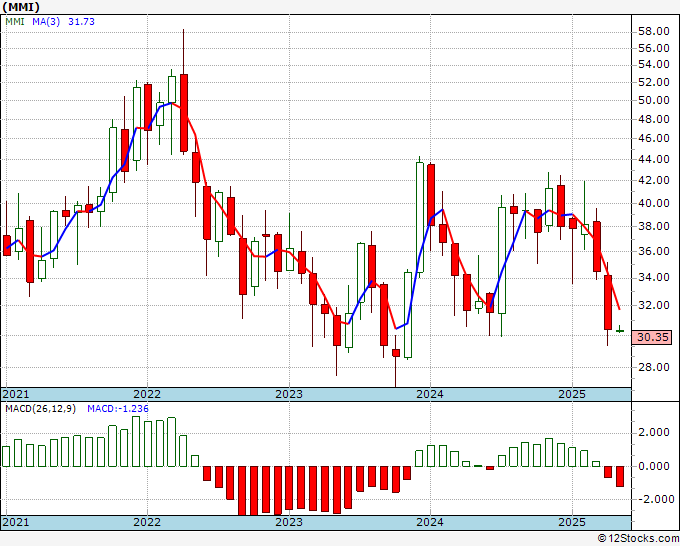
Task: Click the 48.00 price axis label
Action: [654, 119]
